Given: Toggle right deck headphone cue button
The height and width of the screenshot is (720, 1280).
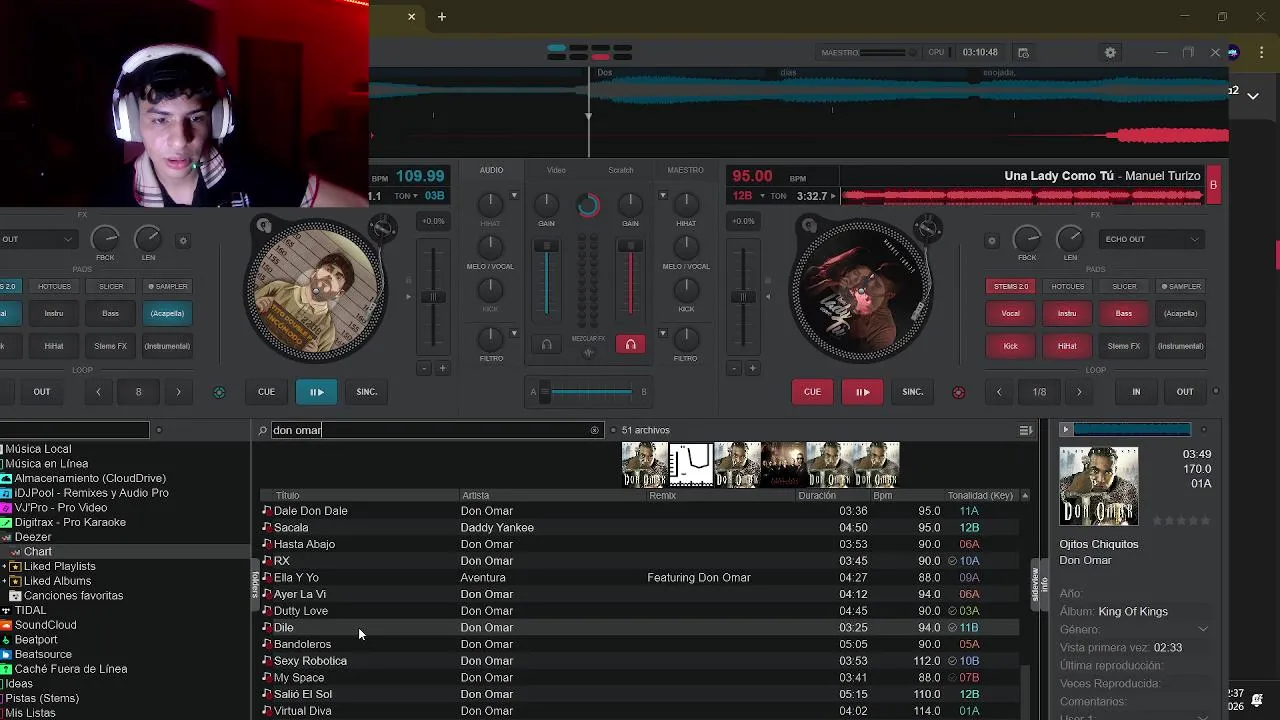Looking at the screenshot, I should pyautogui.click(x=630, y=344).
